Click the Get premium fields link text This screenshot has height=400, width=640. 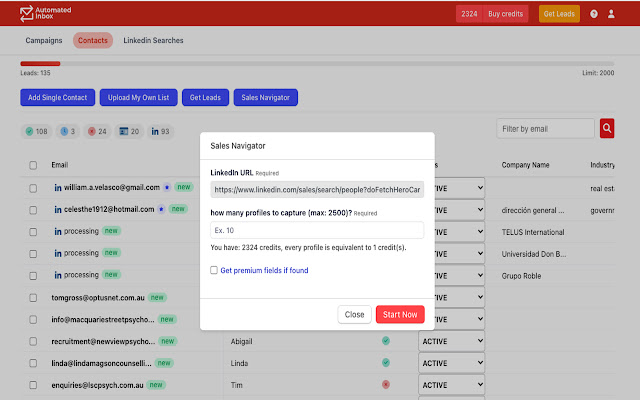(264, 270)
